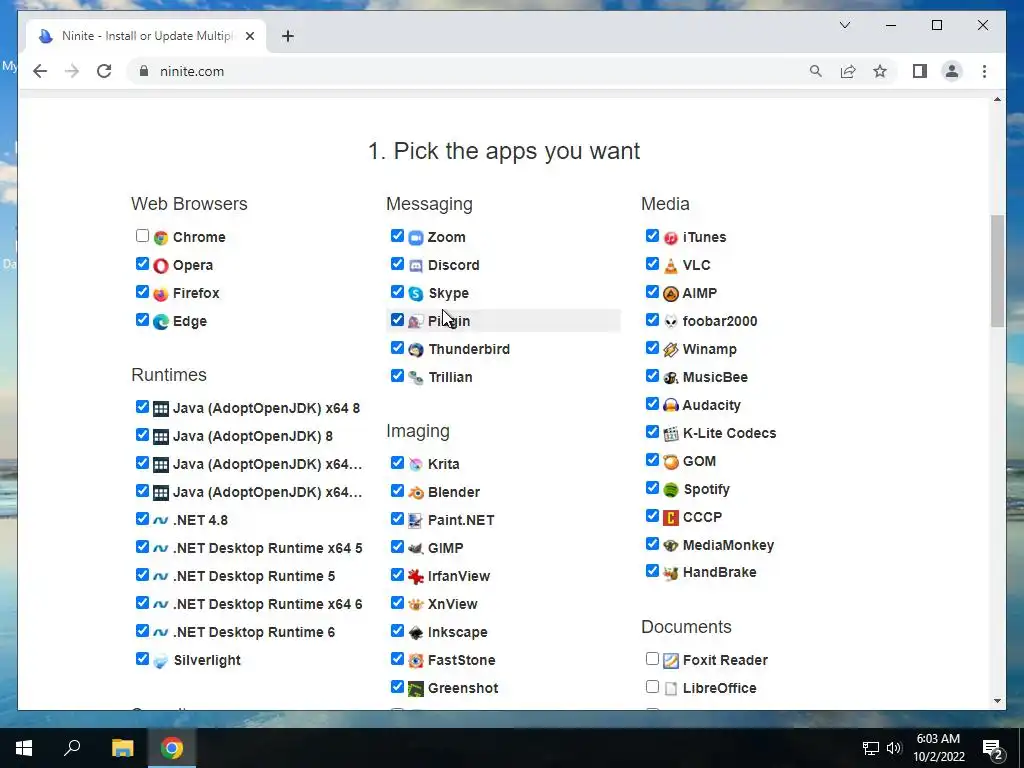
Task: Uncheck the Java (AdoptOpenJDK) x64 8 checkbox
Action: click(x=142, y=407)
